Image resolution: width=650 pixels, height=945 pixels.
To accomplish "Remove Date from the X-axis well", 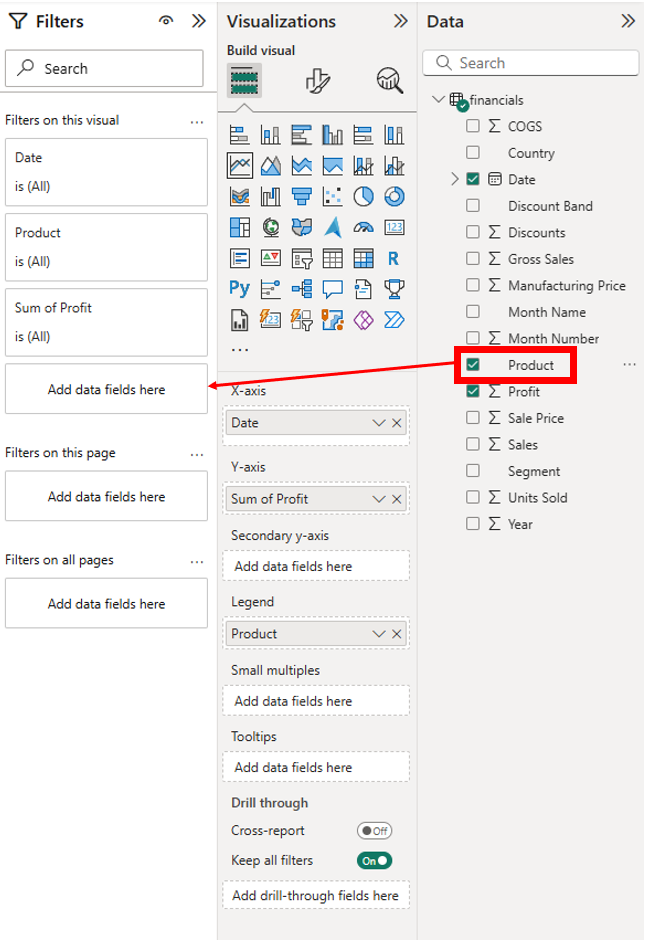I will click(x=396, y=423).
